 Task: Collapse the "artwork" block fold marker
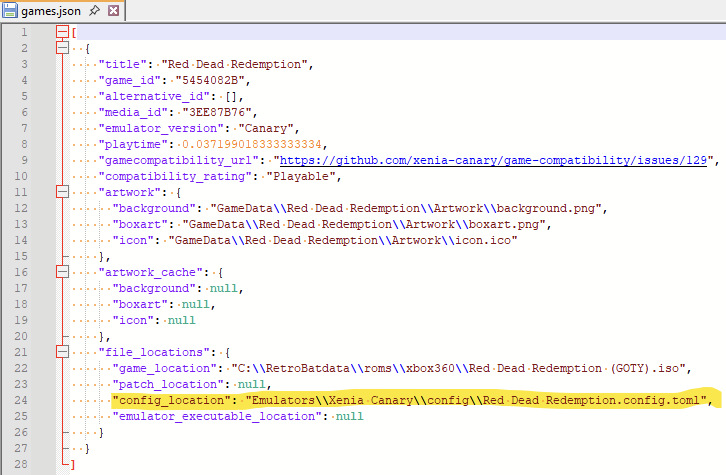(62, 191)
